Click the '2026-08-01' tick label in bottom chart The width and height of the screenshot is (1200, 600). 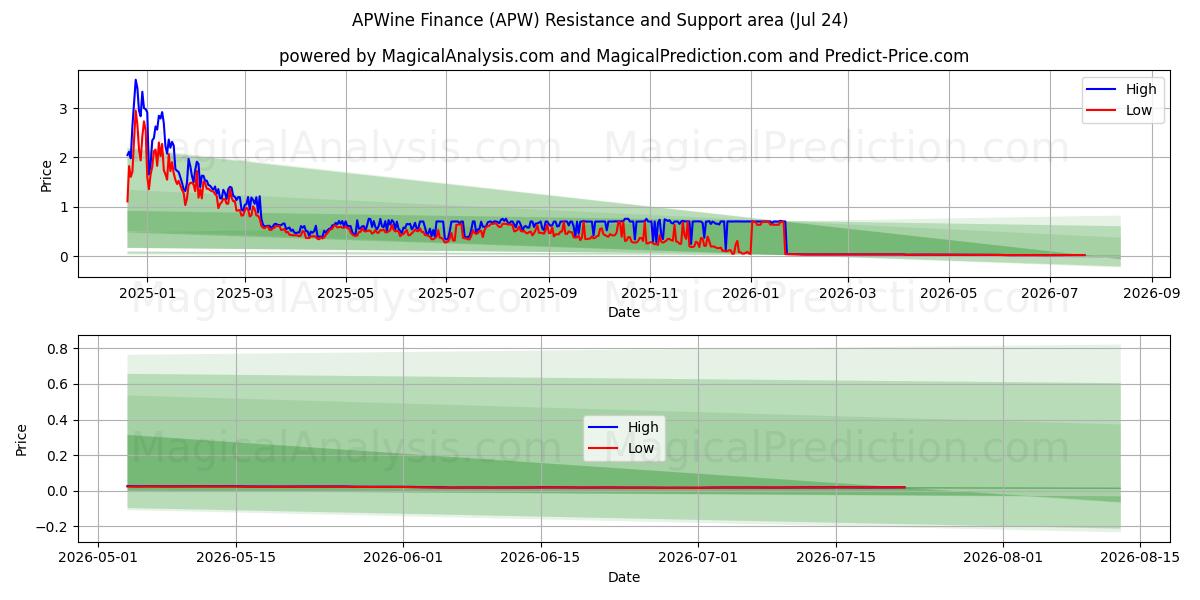[1001, 559]
